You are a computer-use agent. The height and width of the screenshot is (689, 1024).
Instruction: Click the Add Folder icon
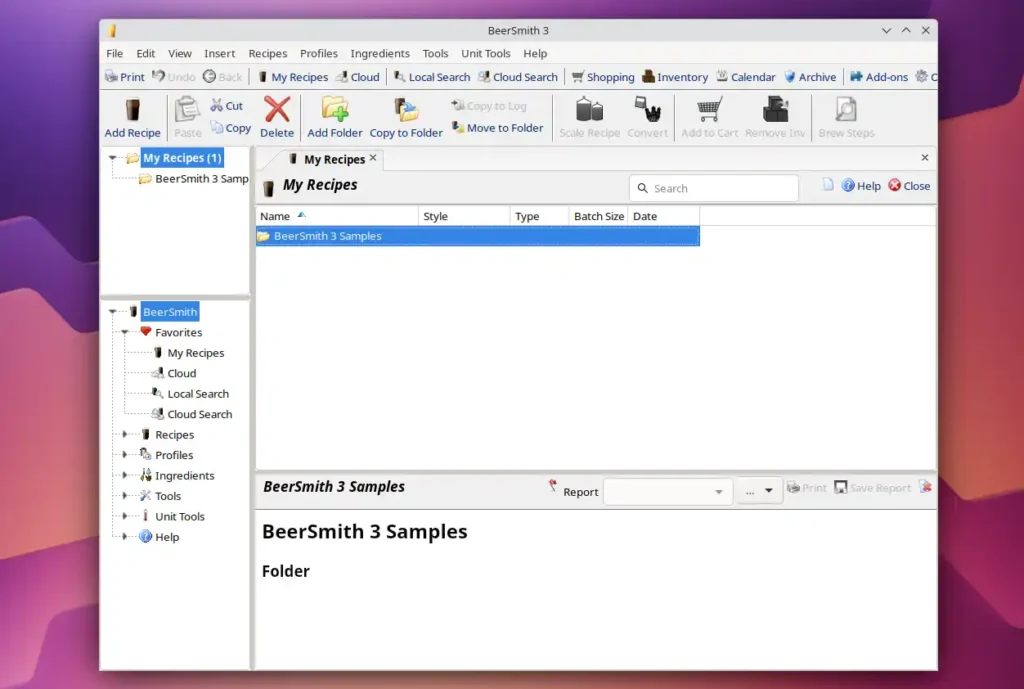[x=334, y=110]
